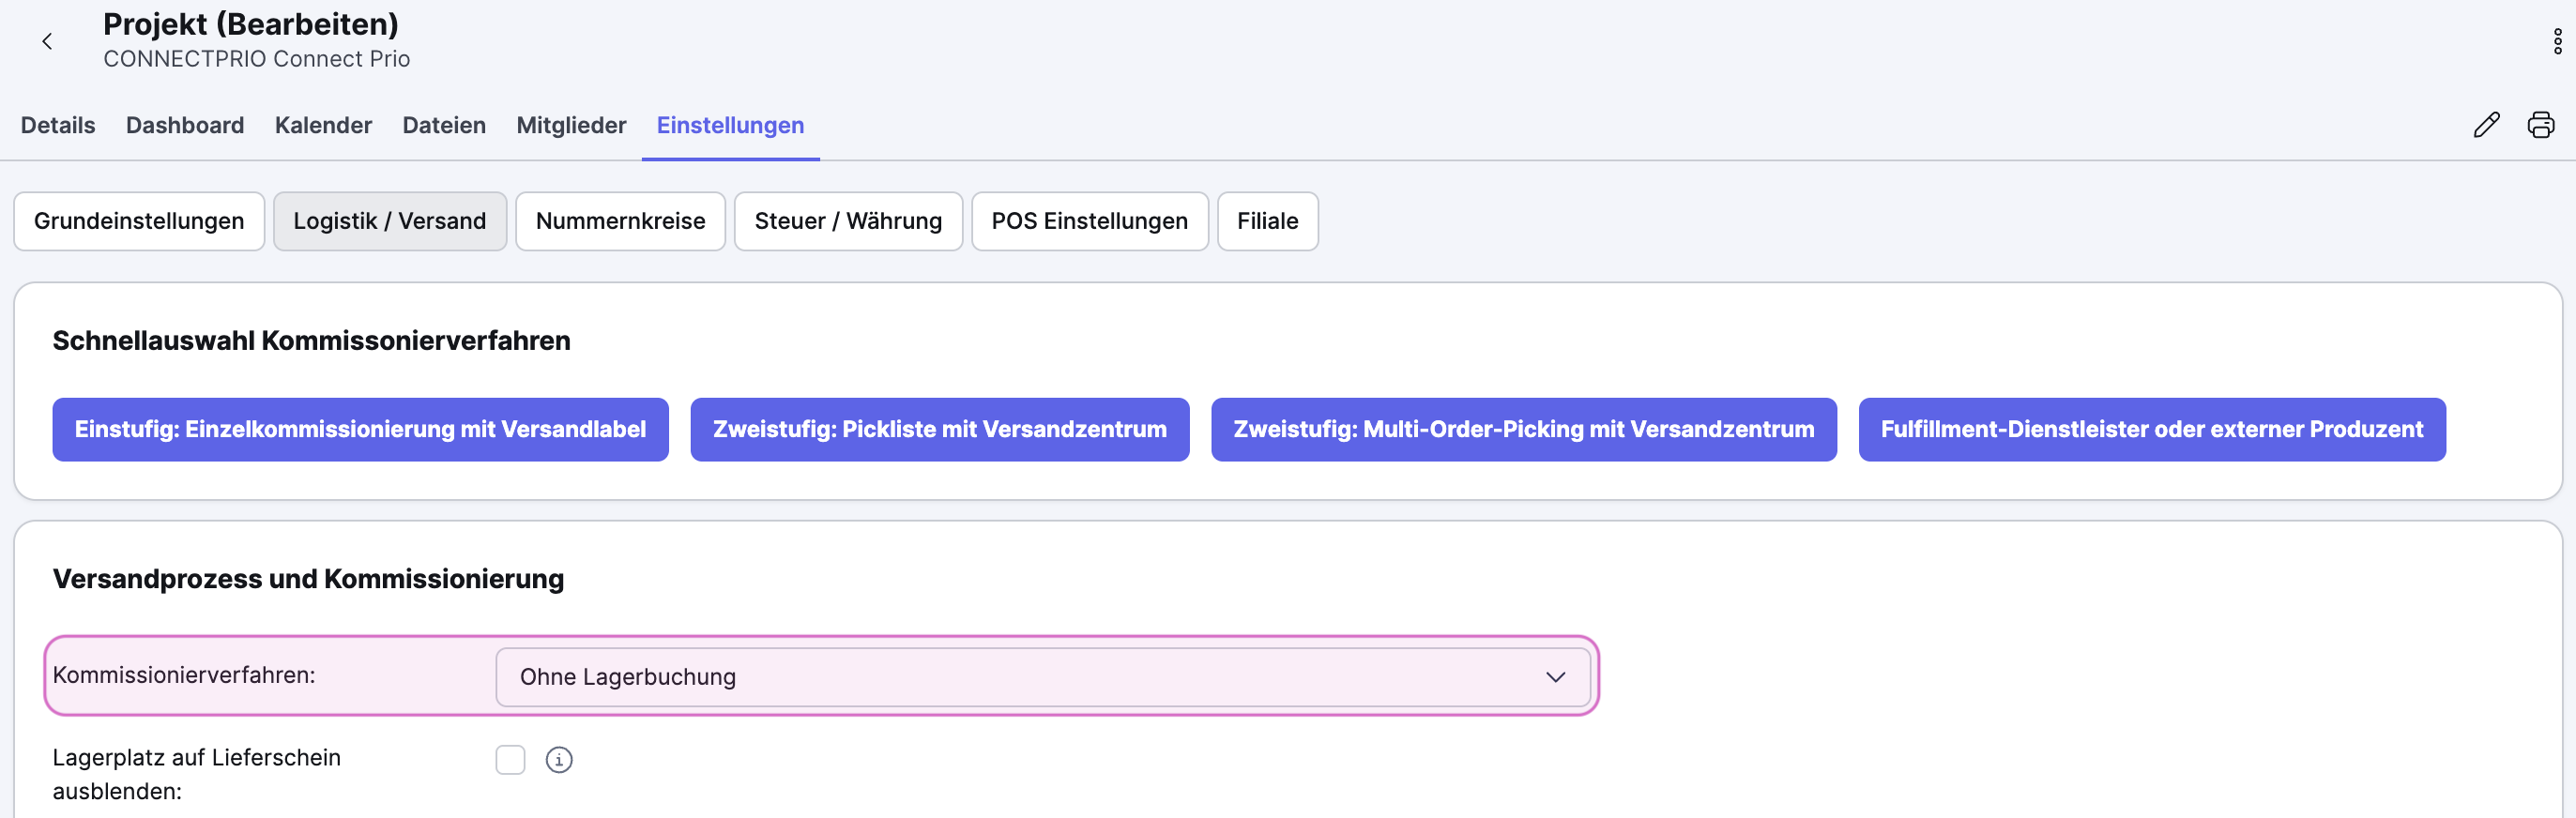This screenshot has width=2576, height=818.
Task: Choose Einstufig: Einzelkommissionierung mit Versandlabel
Action: coord(360,430)
